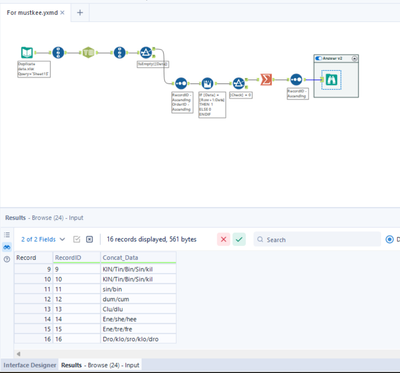
Task: Click the Results Search field
Action: (317, 239)
